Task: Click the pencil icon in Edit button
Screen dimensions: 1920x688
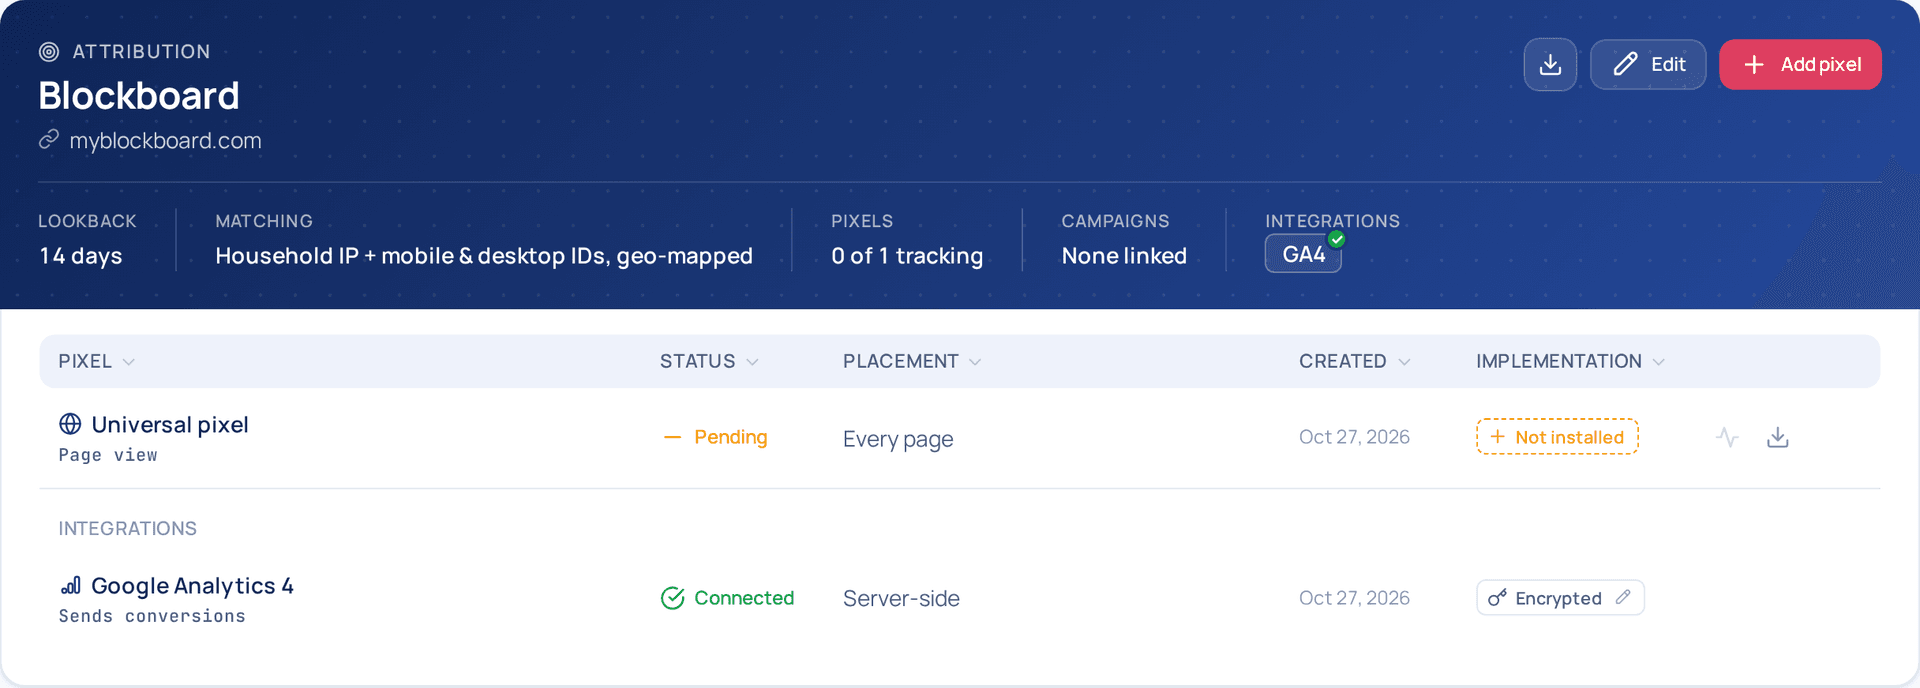Action: tap(1626, 64)
